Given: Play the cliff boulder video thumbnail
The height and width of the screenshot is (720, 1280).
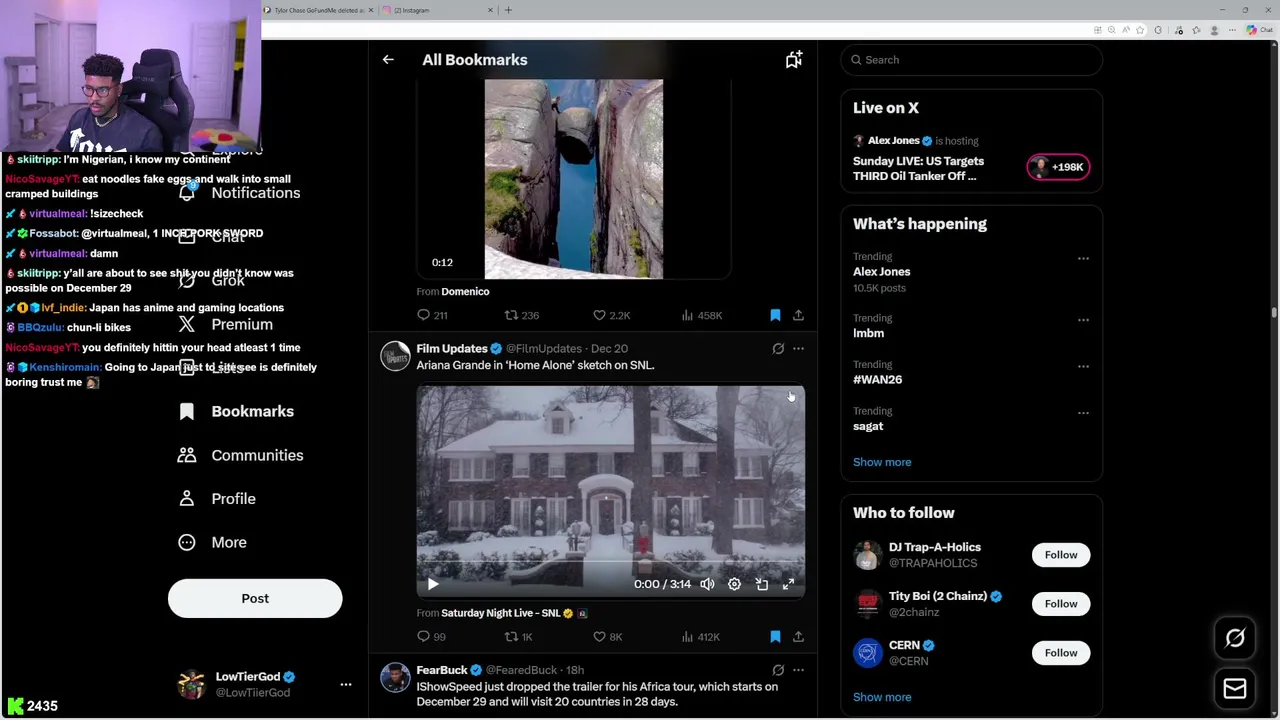Looking at the screenshot, I should coord(574,179).
